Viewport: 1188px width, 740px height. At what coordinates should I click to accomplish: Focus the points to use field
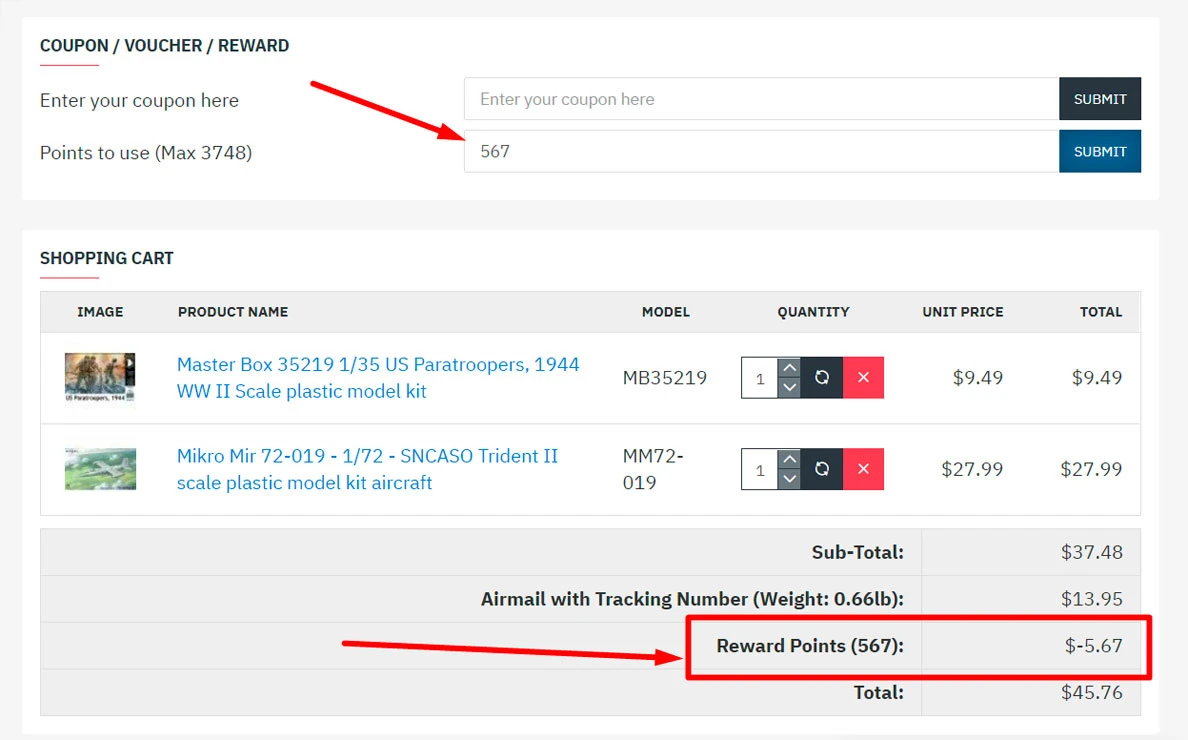(760, 151)
